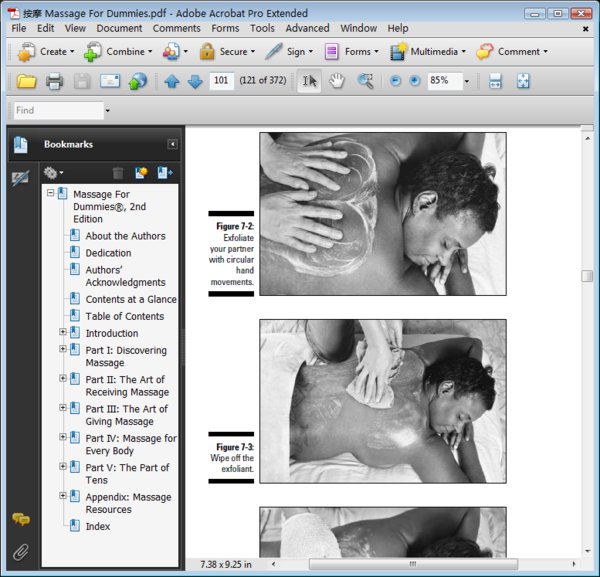600x577 pixels.
Task: Open the Document menu
Action: [119, 28]
